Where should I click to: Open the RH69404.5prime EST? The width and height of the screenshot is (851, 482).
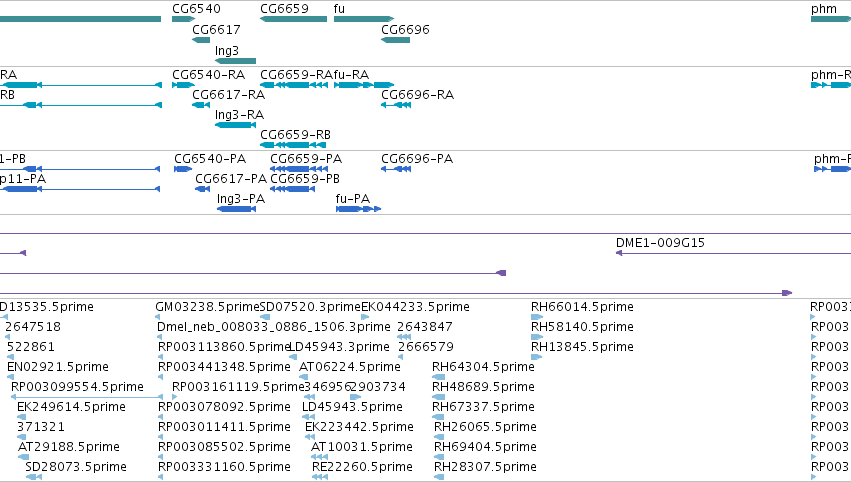(439, 458)
